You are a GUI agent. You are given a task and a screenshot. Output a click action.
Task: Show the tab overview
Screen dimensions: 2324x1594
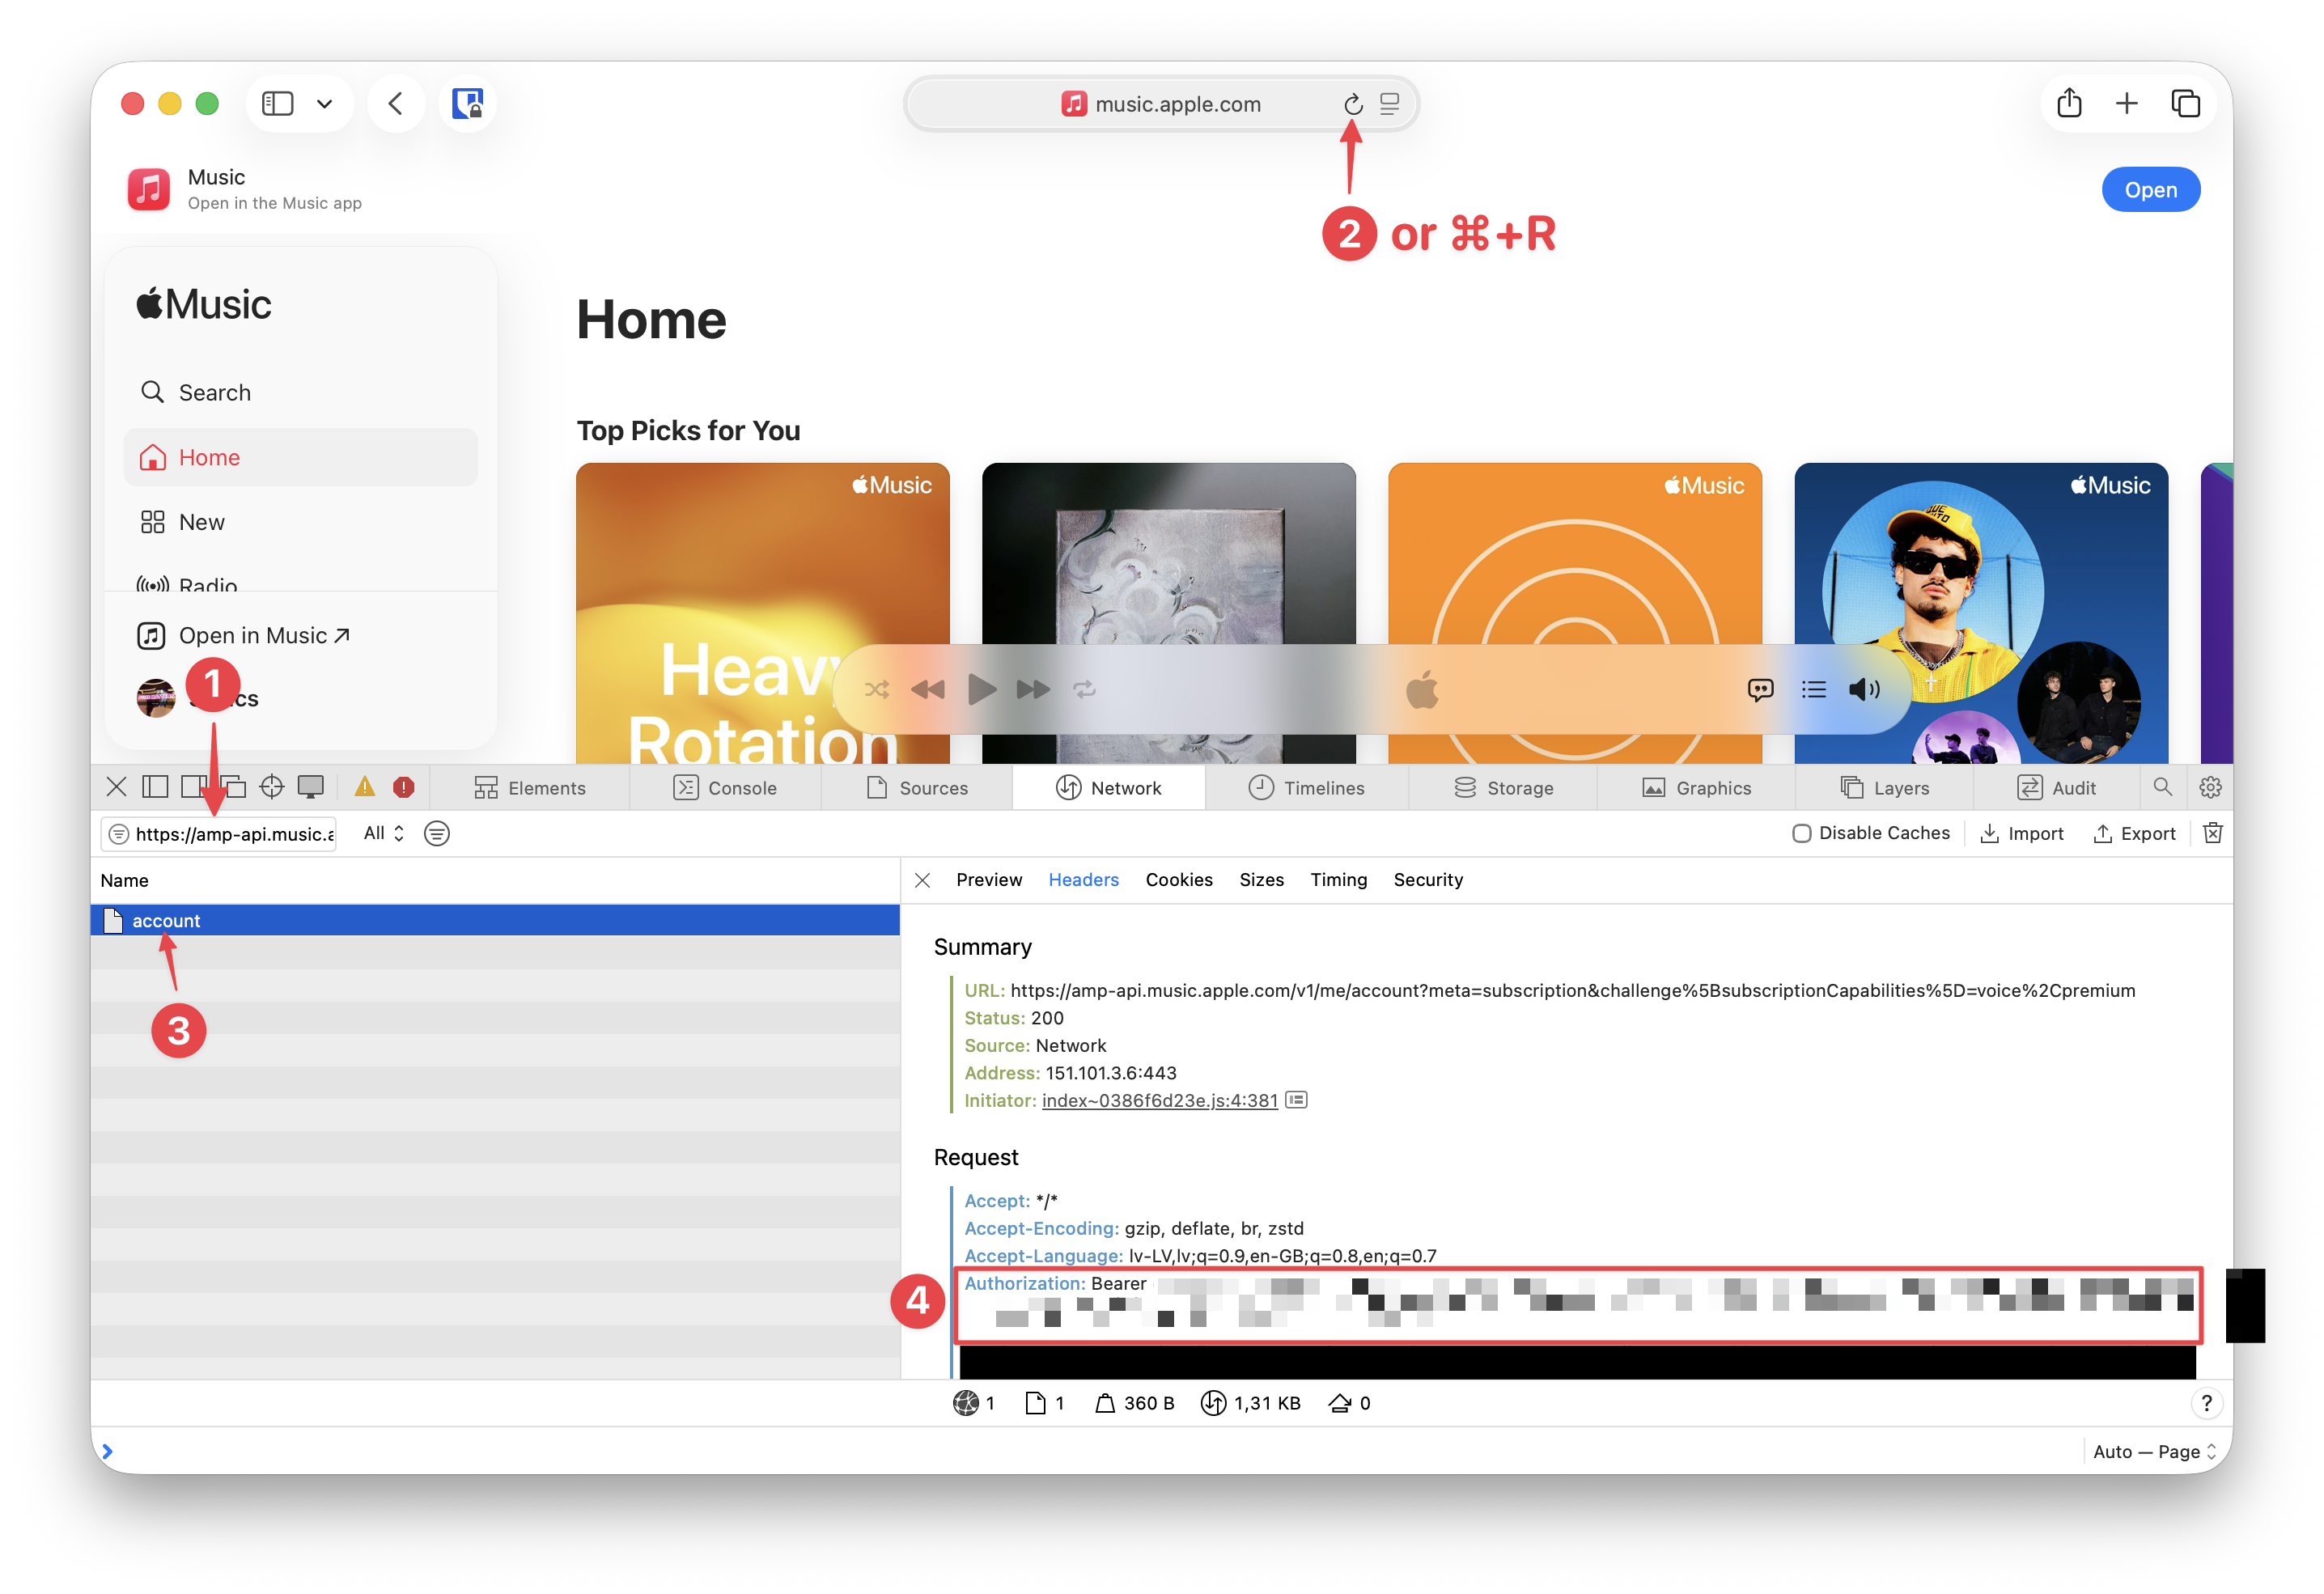point(2186,103)
